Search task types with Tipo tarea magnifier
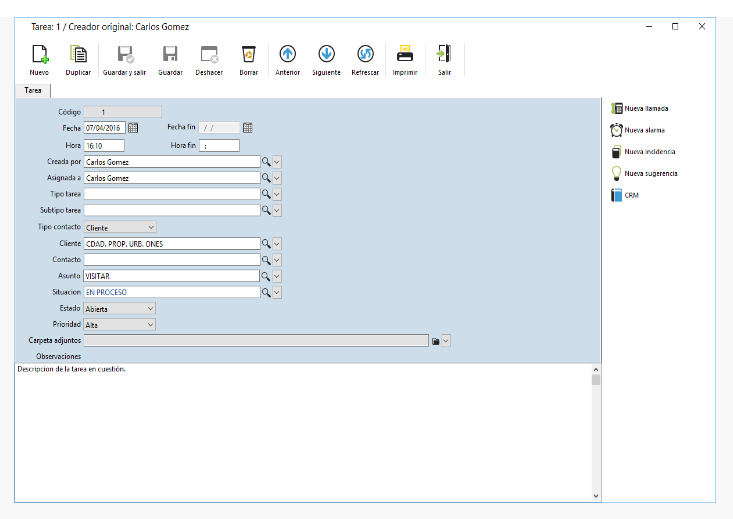The width and height of the screenshot is (733, 519). [x=266, y=194]
